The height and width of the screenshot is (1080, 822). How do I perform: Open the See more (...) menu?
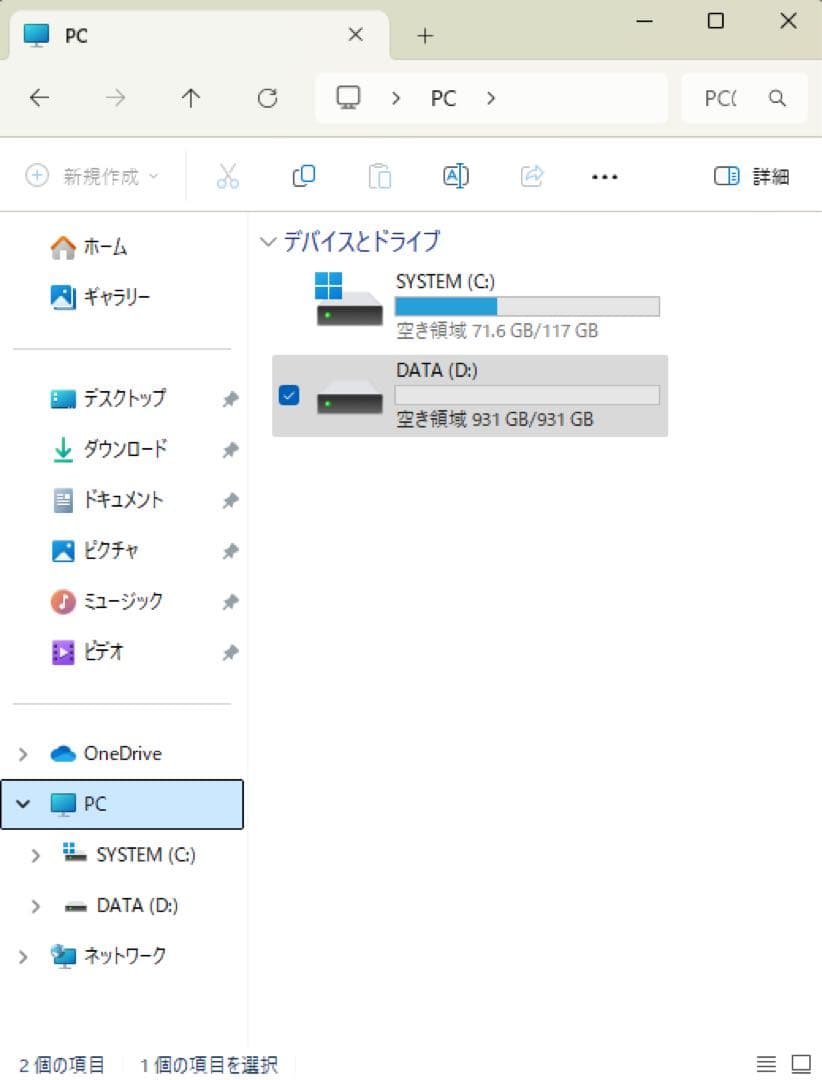point(604,176)
